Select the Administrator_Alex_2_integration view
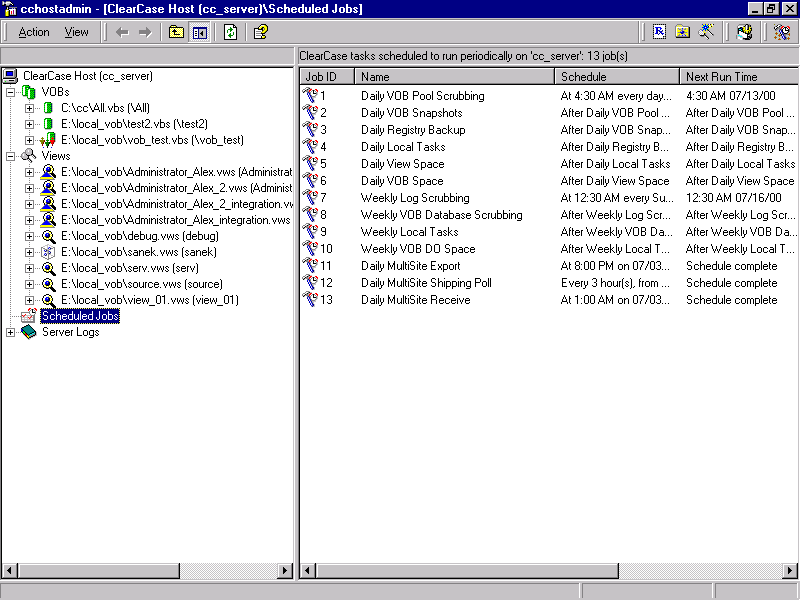The image size is (800, 600). 177,204
